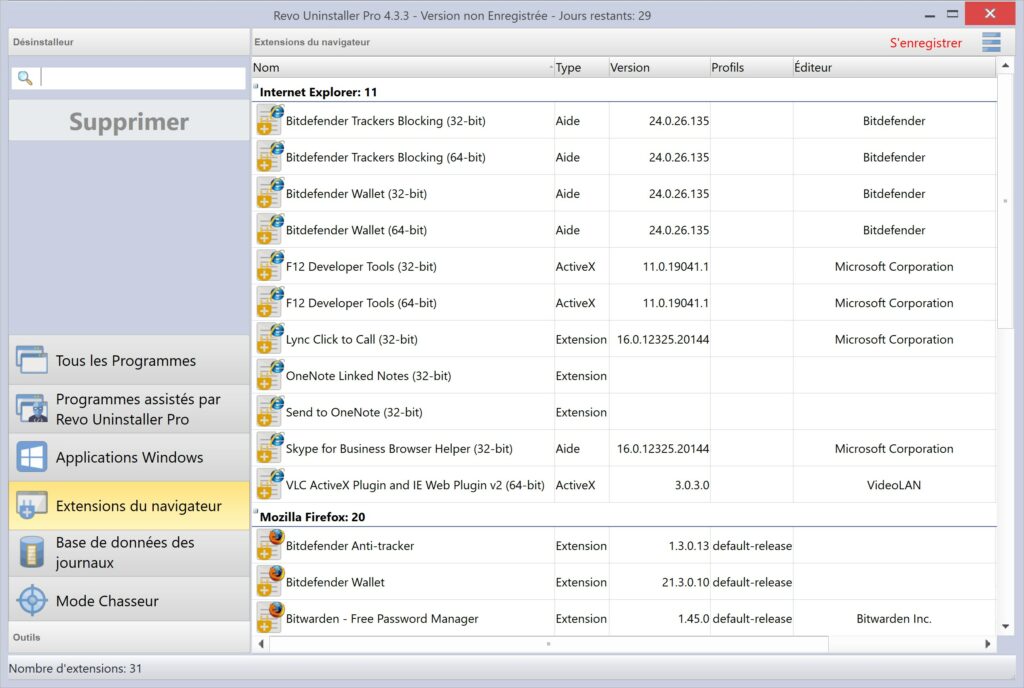
Task: Click the Tous les Programmes icon
Action: (32, 360)
